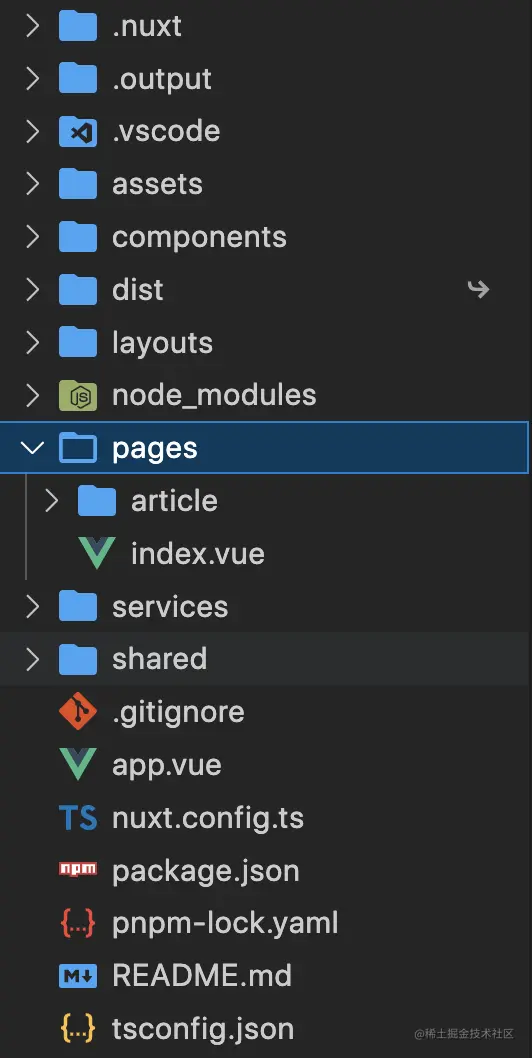532x1058 pixels.
Task: Select the shared folder row
Action: [x=266, y=659]
